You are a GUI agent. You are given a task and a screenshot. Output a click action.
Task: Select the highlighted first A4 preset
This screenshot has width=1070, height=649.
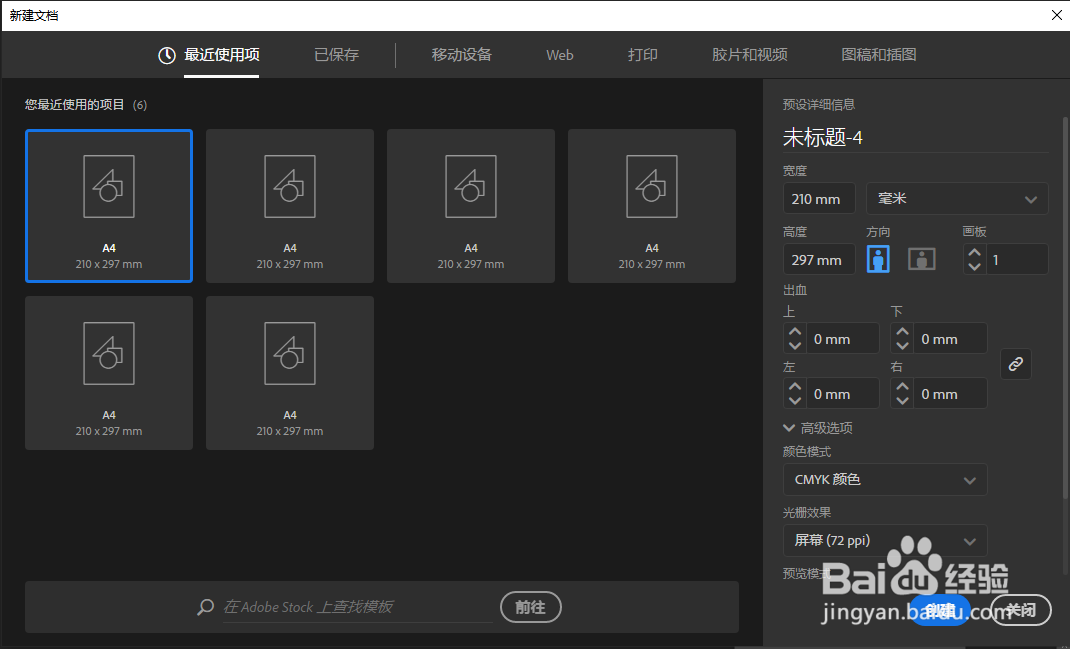click(x=109, y=205)
